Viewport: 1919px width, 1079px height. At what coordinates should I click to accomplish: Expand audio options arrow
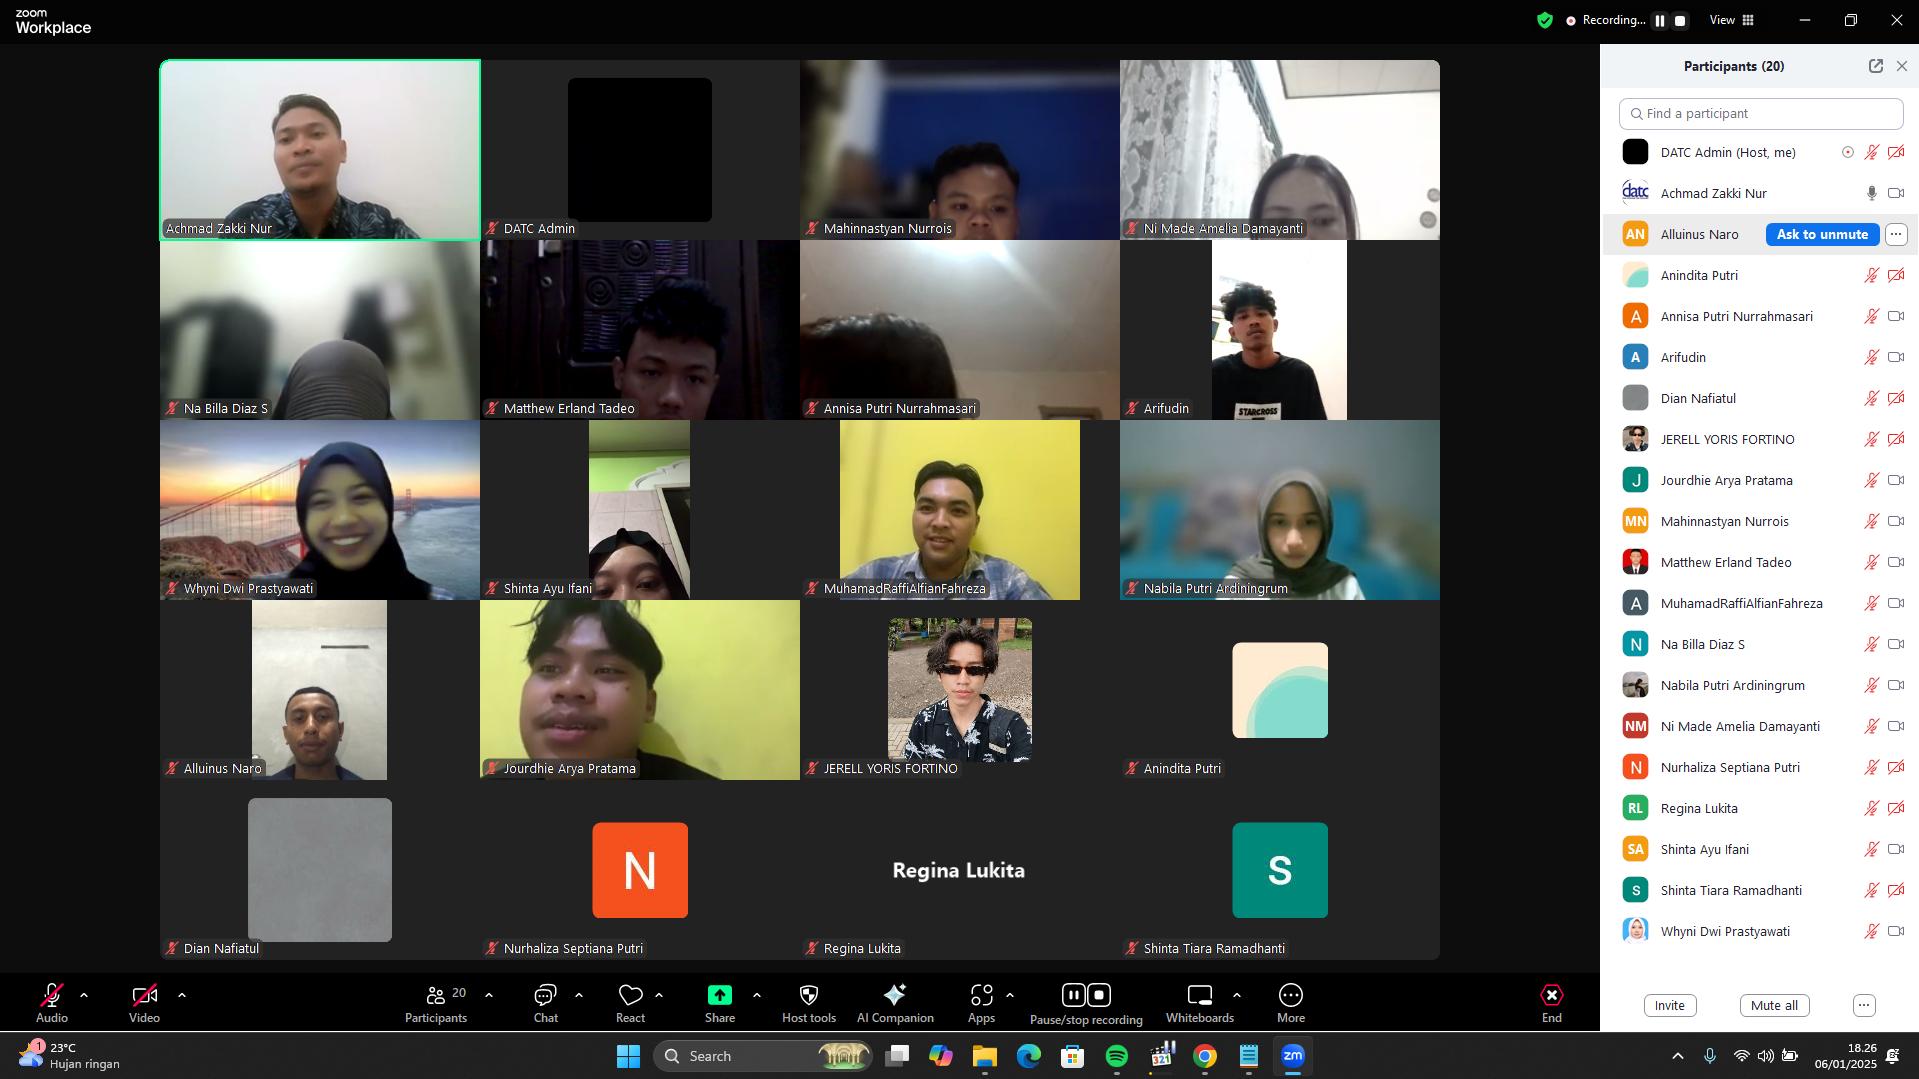coord(84,995)
